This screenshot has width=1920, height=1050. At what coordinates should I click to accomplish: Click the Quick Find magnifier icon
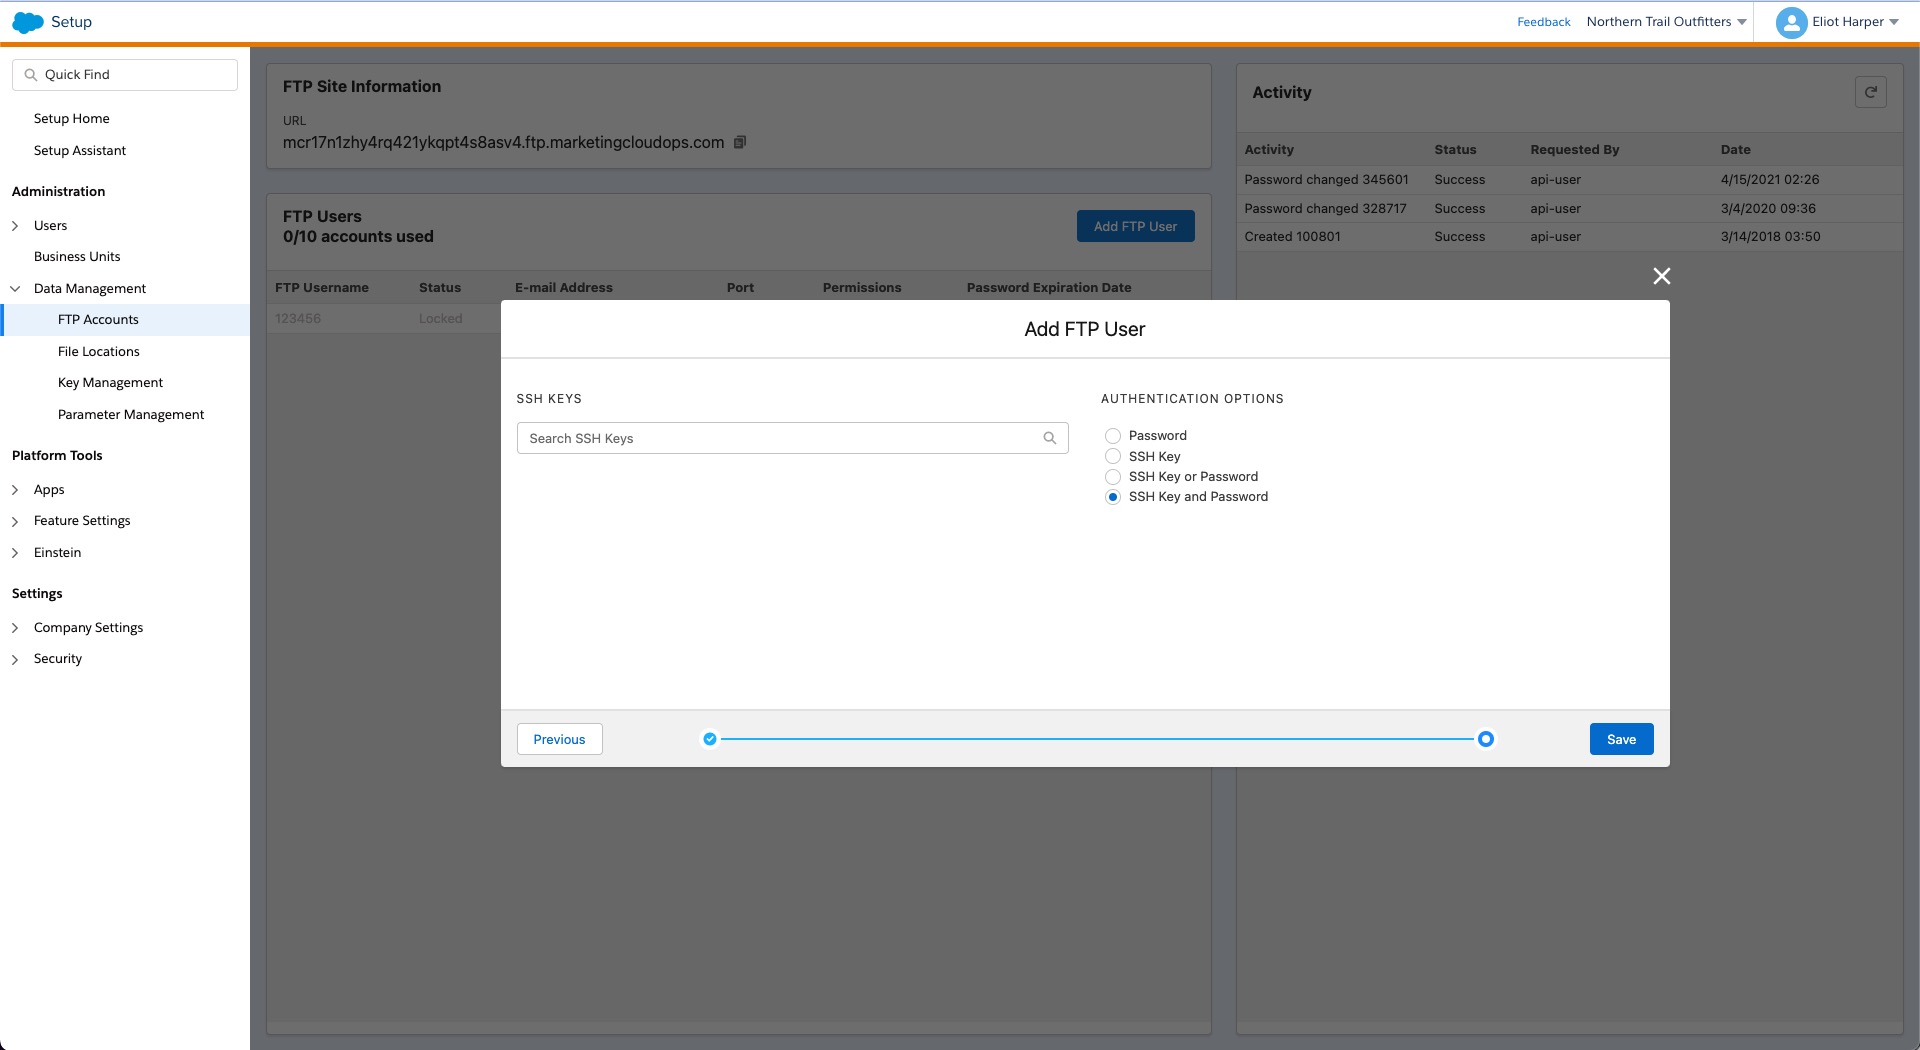click(x=31, y=75)
